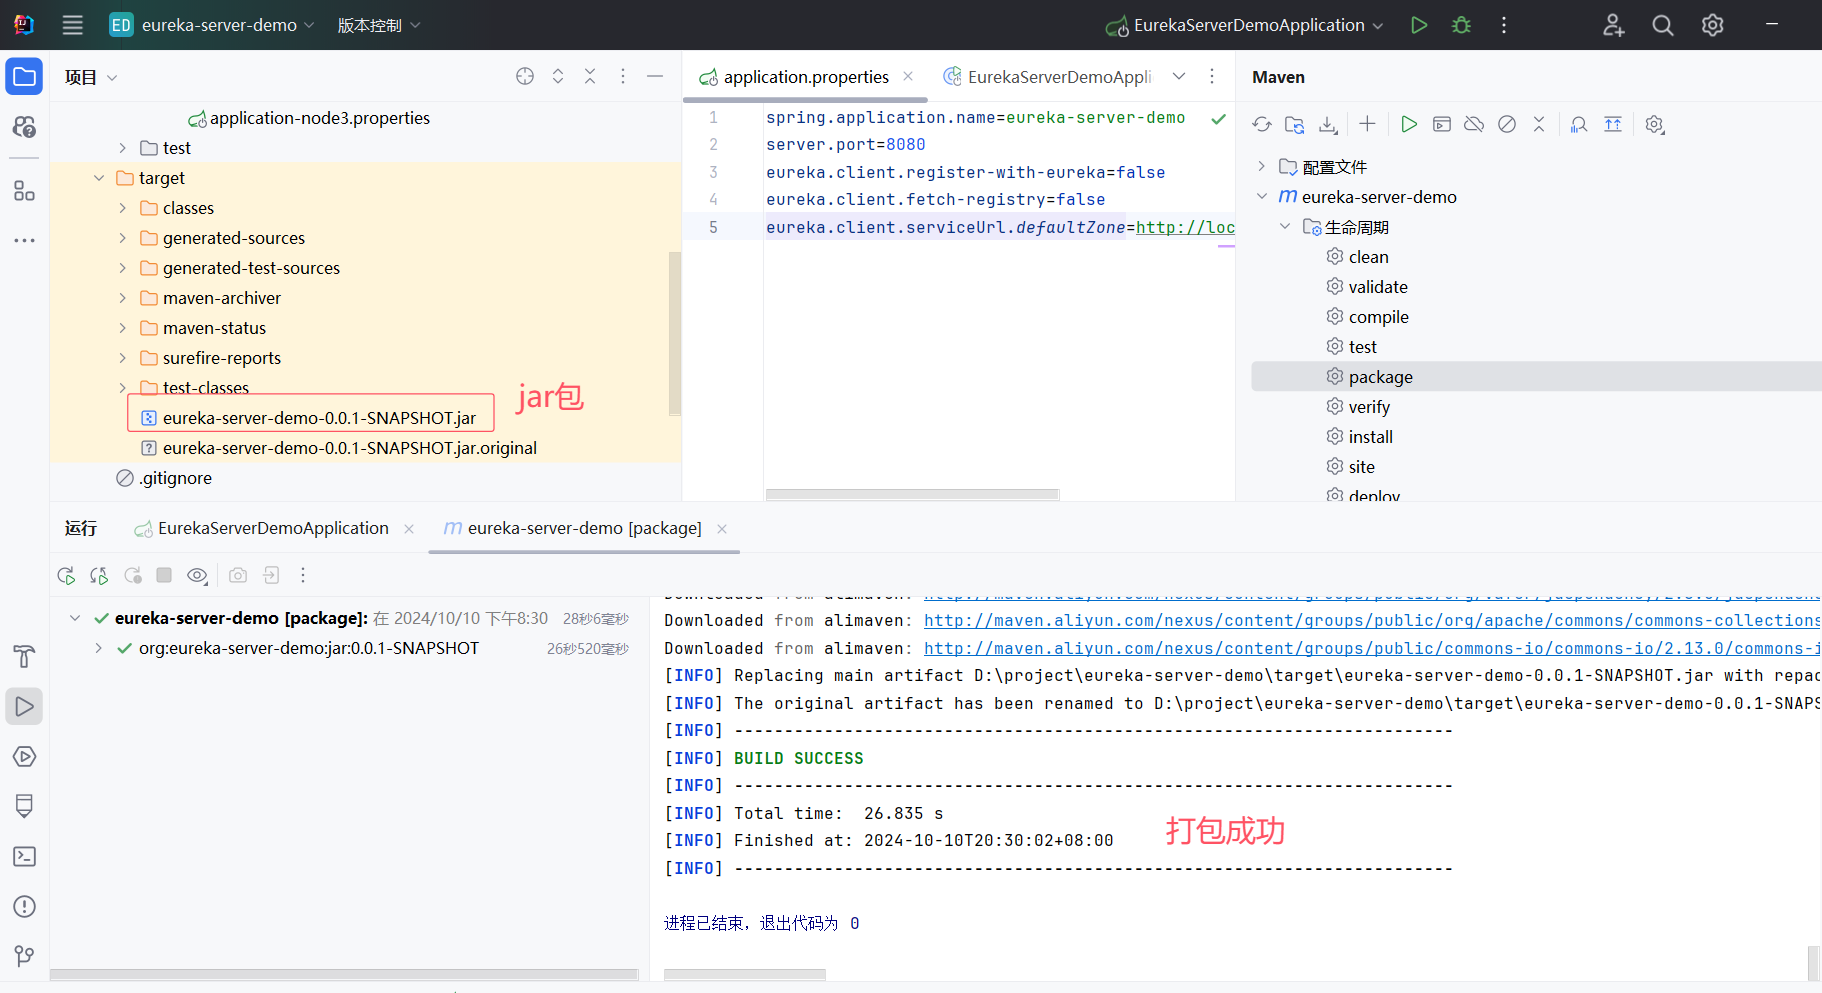Open Terminal tool window icon
The height and width of the screenshot is (993, 1822).
tap(24, 856)
